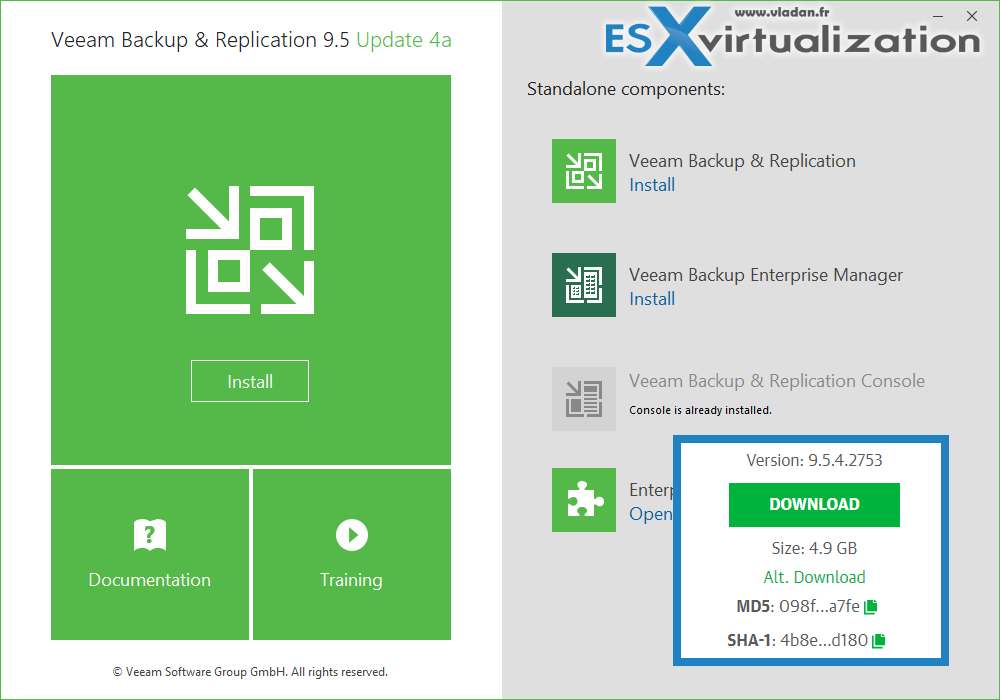Screen dimensions: 1000x700
Task: Click the big Veeam logo icon
Action: coord(250,250)
